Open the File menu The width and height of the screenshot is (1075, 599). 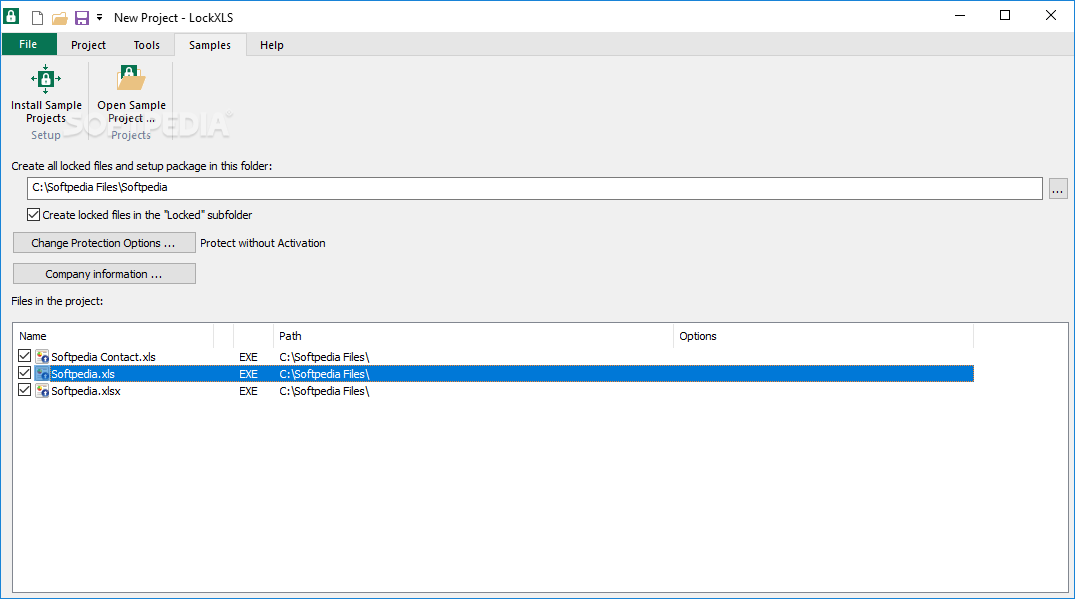[28, 45]
